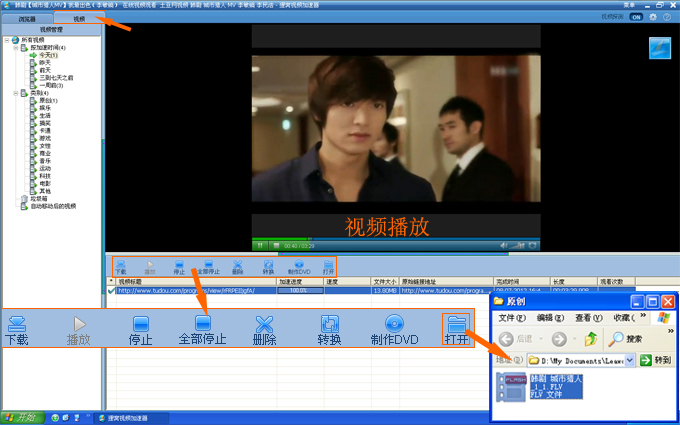Select the 自动移动后的视频 item
The image size is (680, 425).
coord(53,206)
